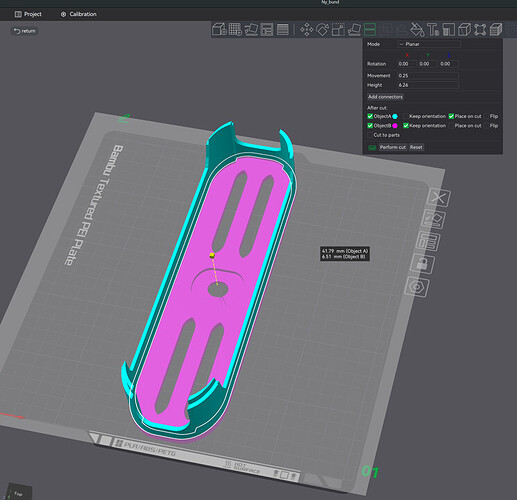Screen dimensions: 517x500
Task: Uncheck the ObjectA checkbox
Action: (370, 116)
